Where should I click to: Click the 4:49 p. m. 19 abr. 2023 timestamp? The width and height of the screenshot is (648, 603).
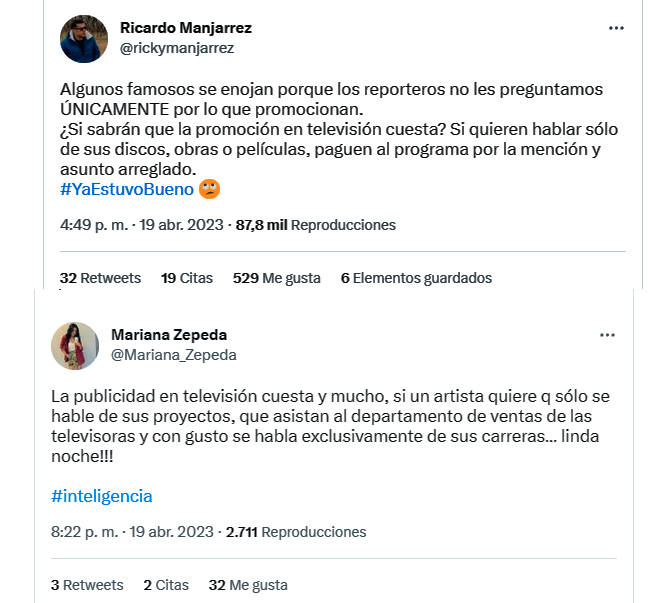pyautogui.click(x=143, y=225)
